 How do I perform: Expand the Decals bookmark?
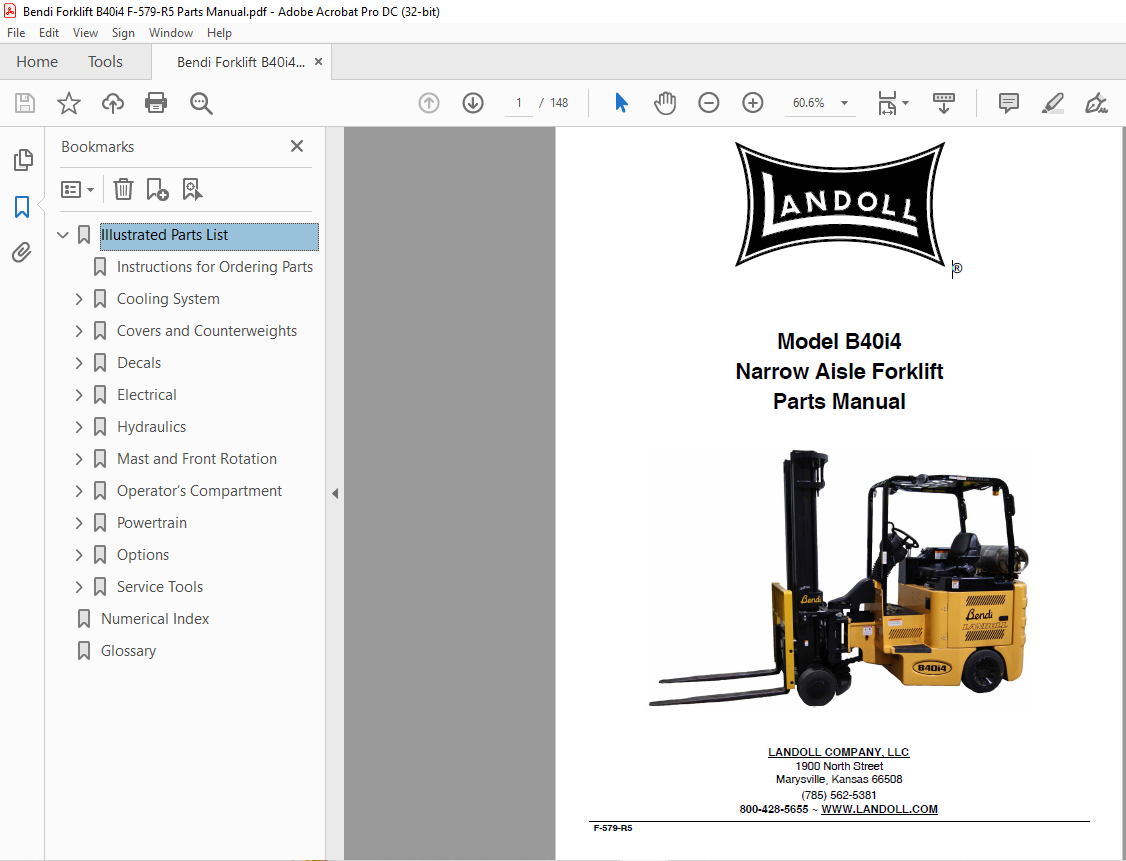pyautogui.click(x=78, y=363)
